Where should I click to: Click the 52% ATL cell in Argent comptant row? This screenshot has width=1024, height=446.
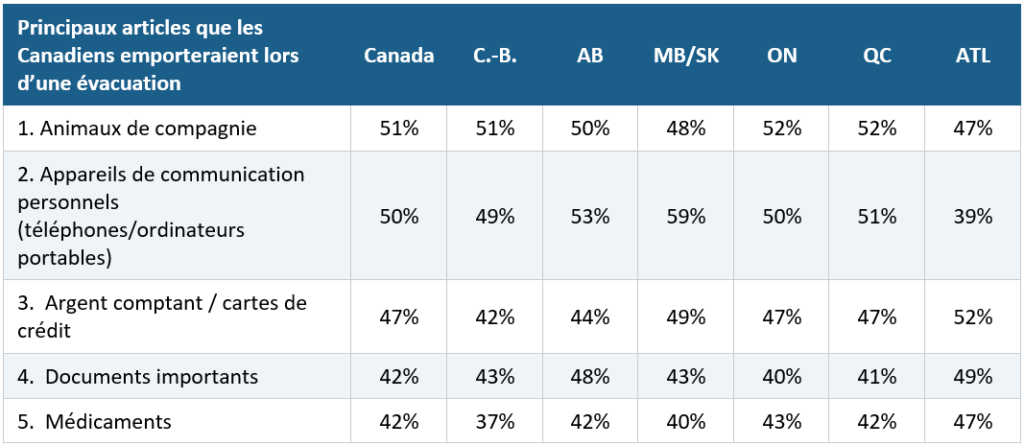coord(973,317)
